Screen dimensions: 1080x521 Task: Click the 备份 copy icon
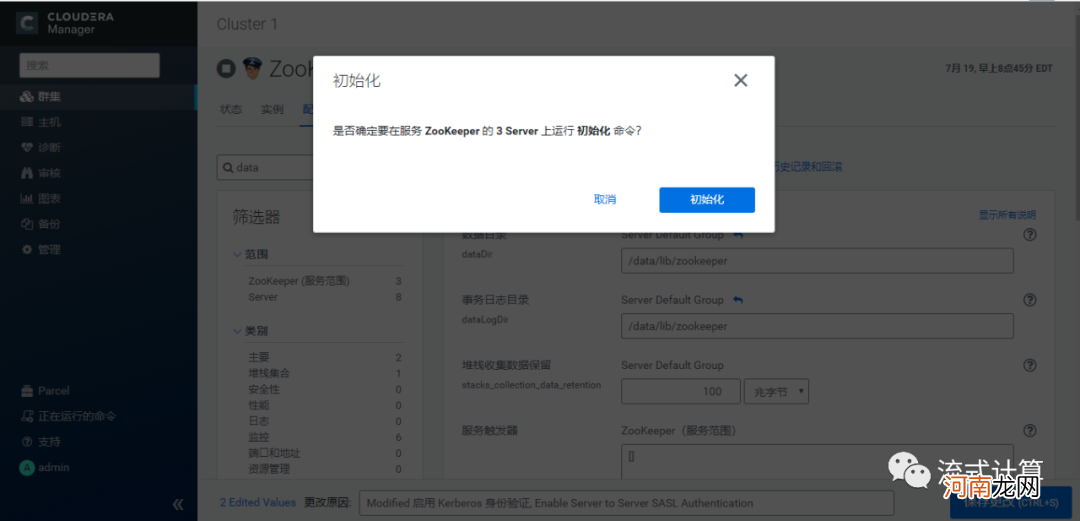pyautogui.click(x=27, y=224)
